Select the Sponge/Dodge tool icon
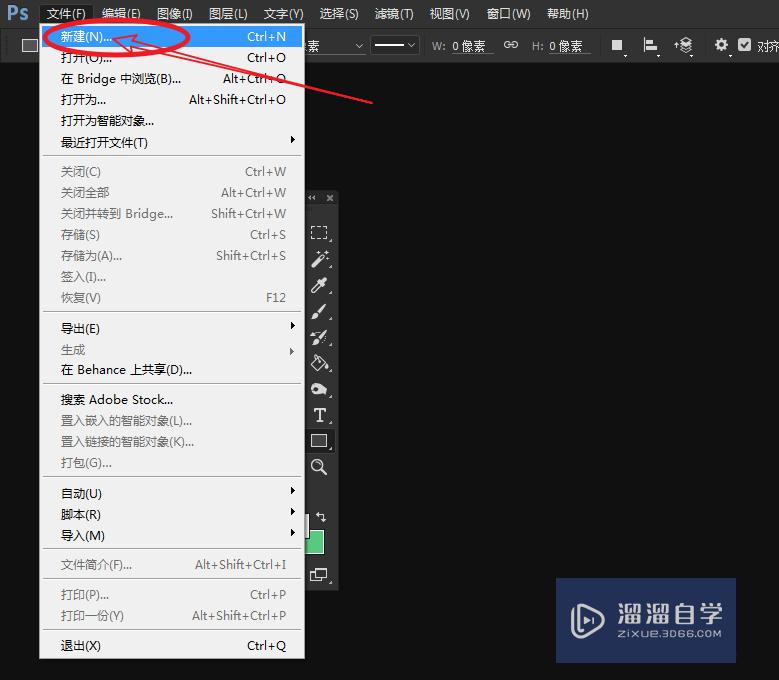Viewport: 779px width, 680px height. point(319,389)
